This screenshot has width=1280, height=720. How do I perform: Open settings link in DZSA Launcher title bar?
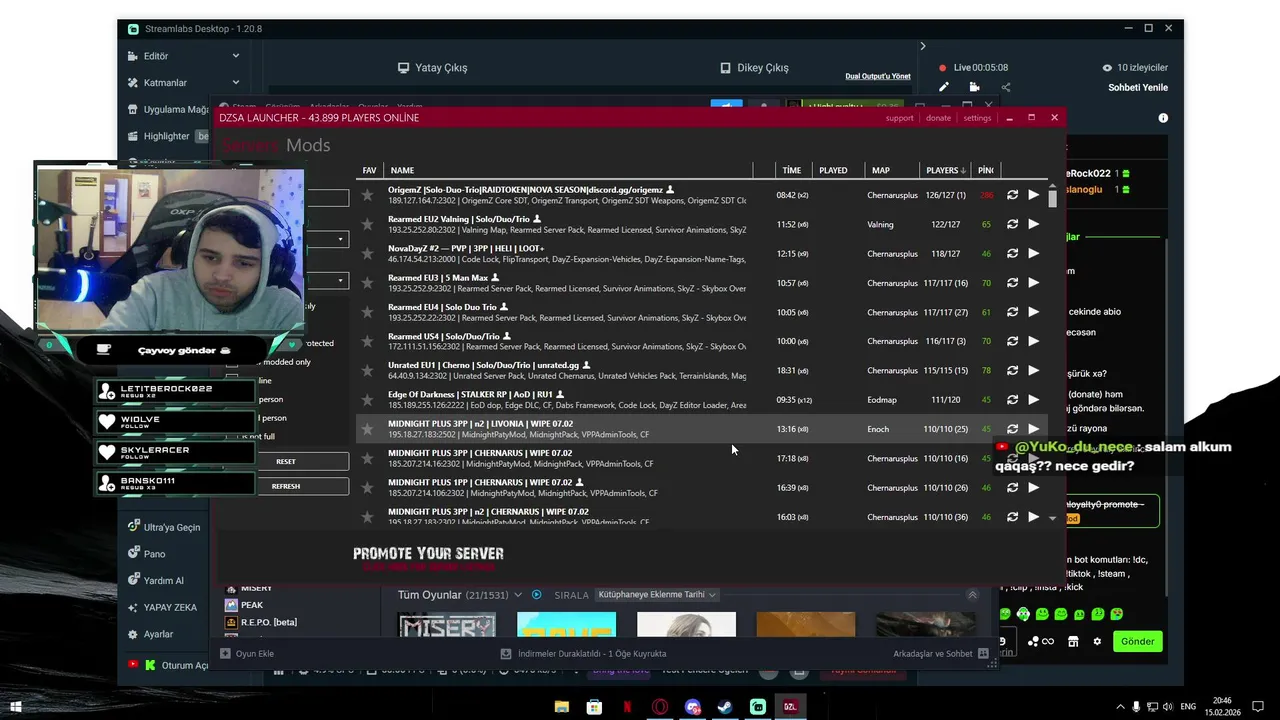[x=977, y=118]
